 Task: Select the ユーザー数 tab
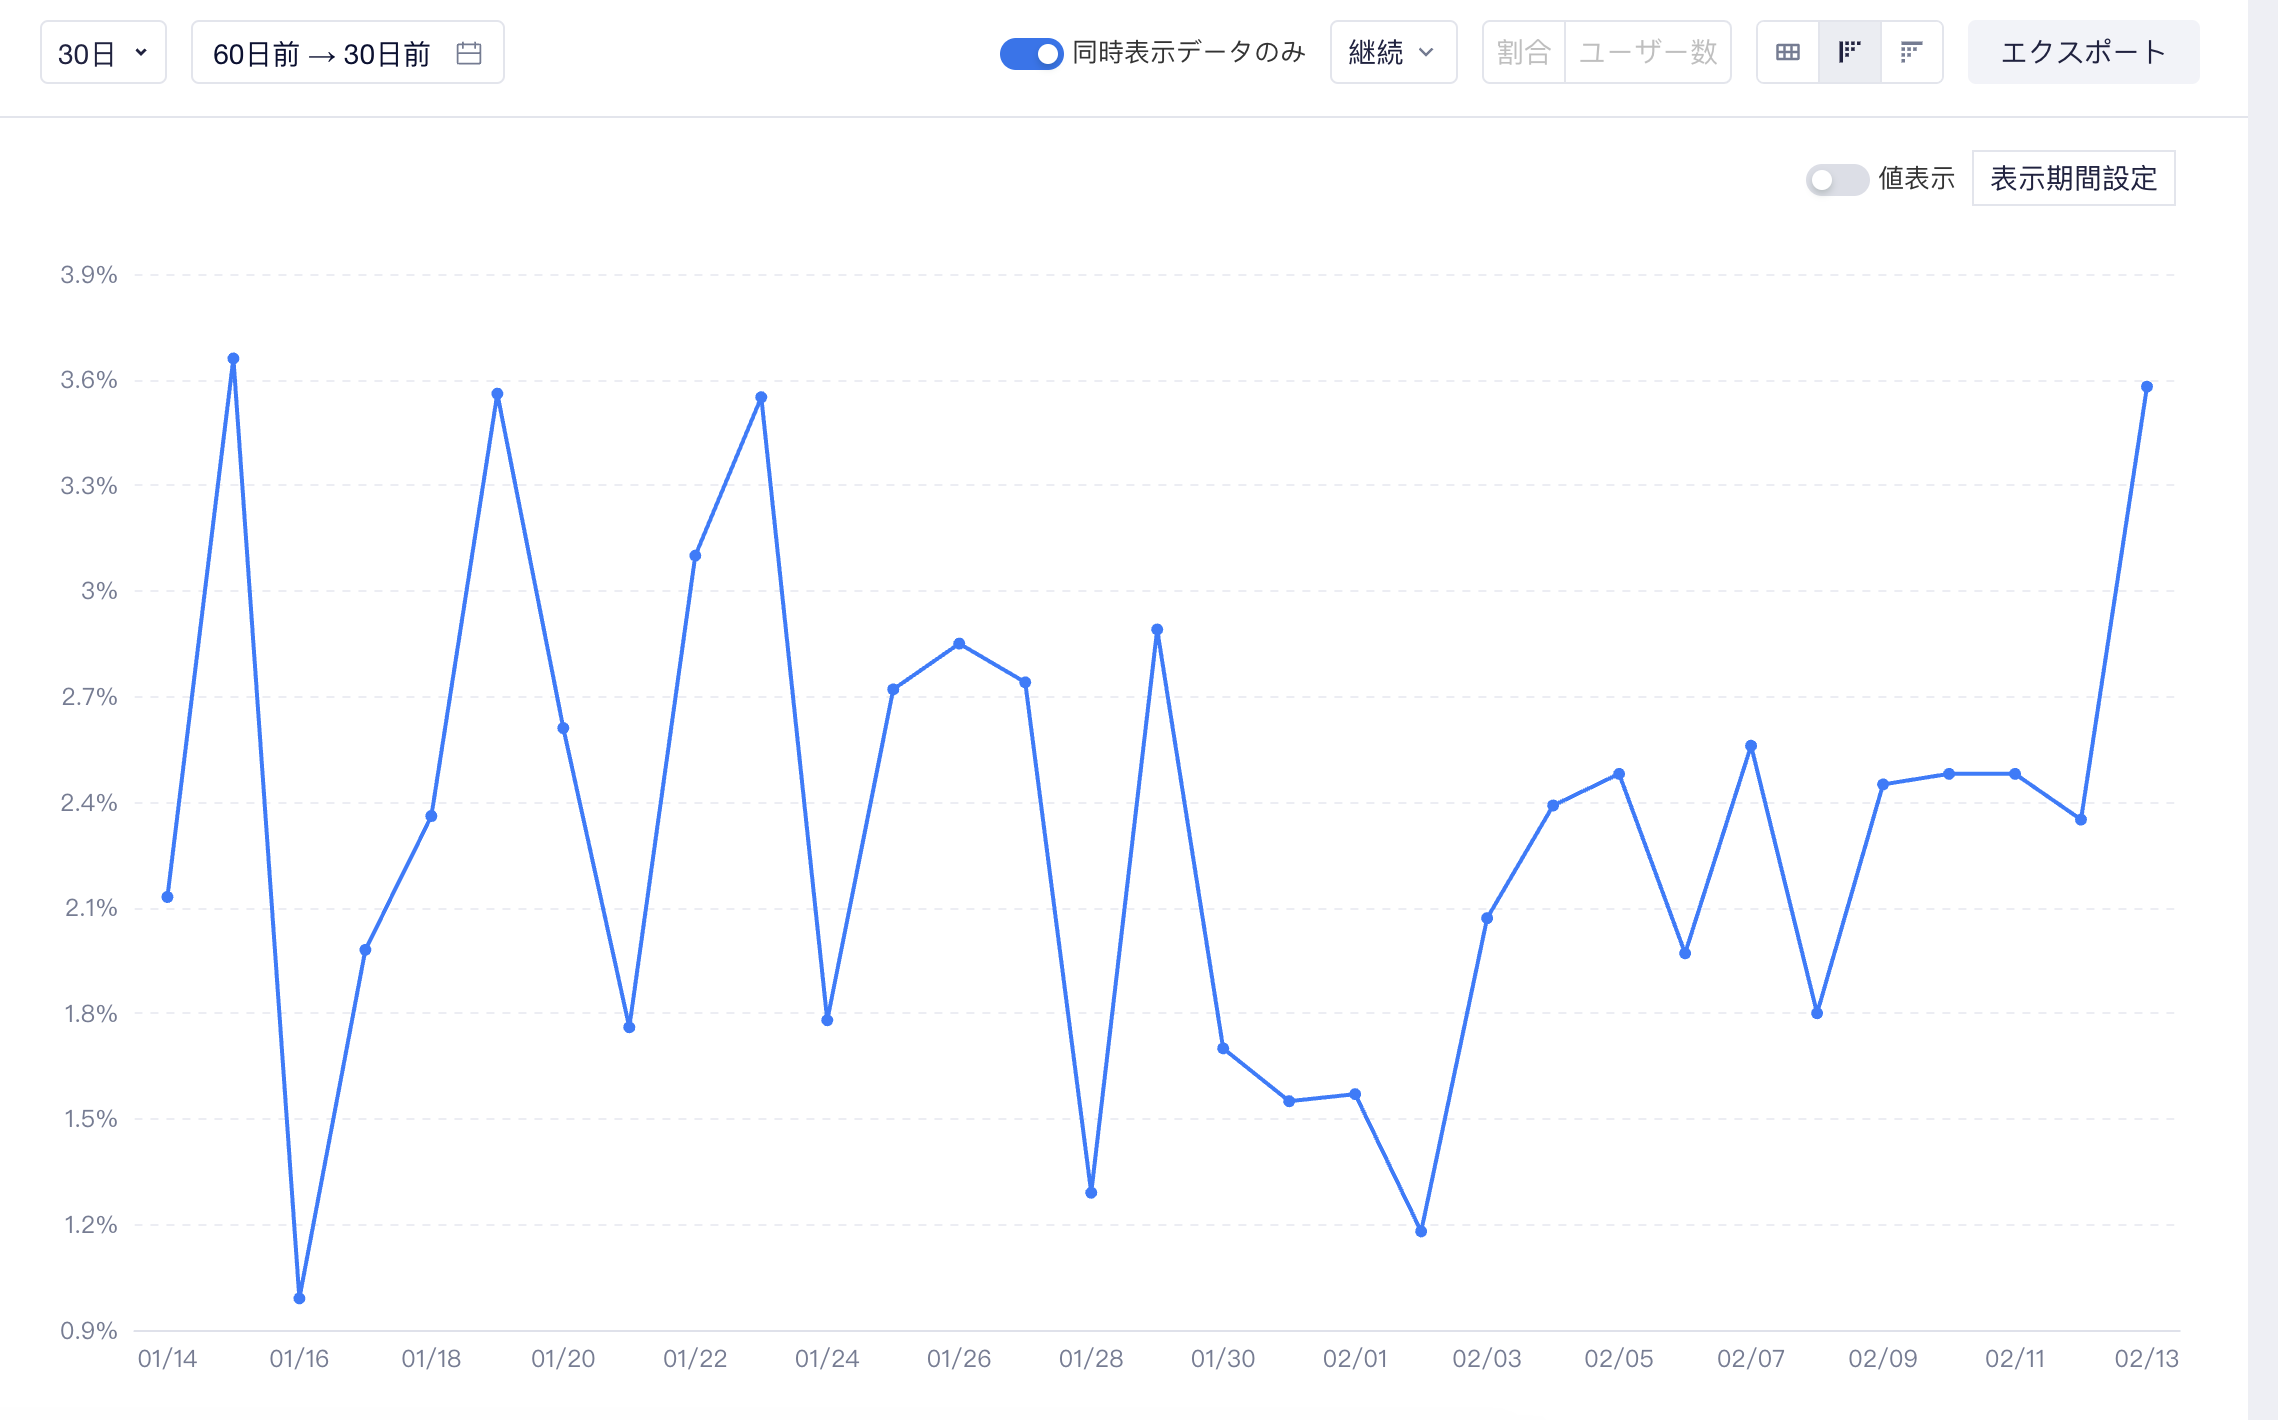[x=1648, y=52]
